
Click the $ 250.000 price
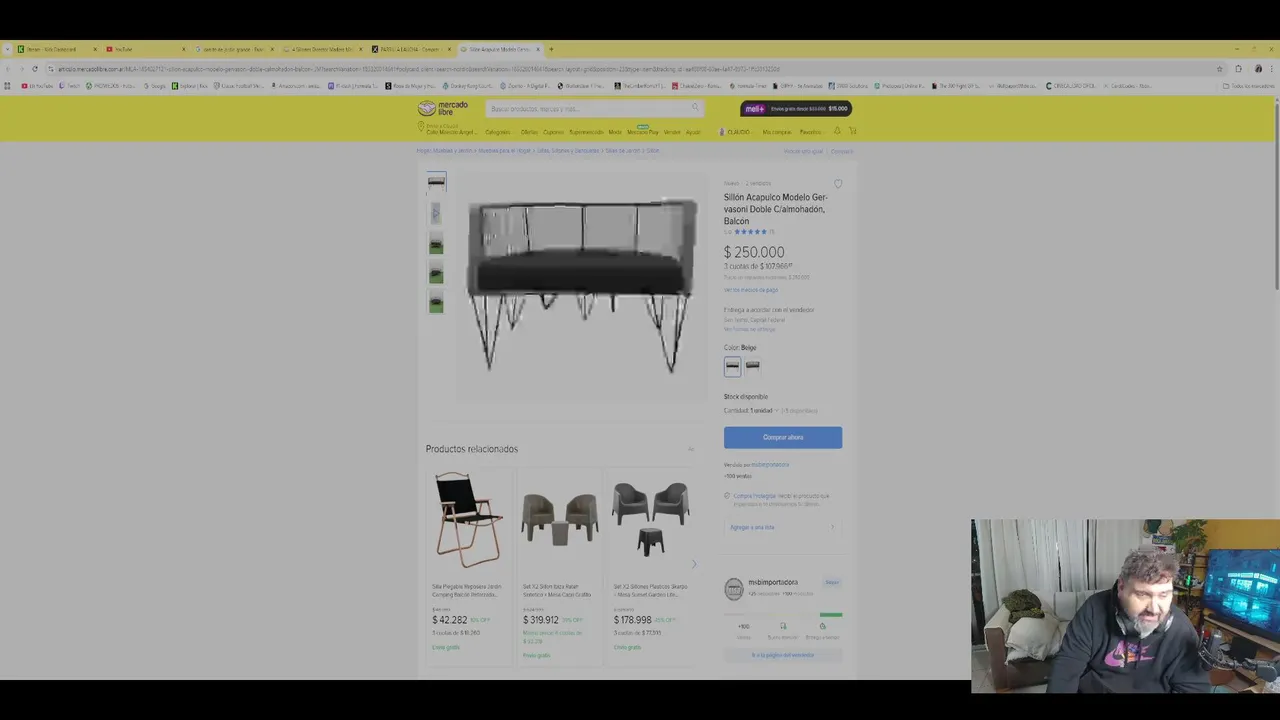click(x=754, y=252)
